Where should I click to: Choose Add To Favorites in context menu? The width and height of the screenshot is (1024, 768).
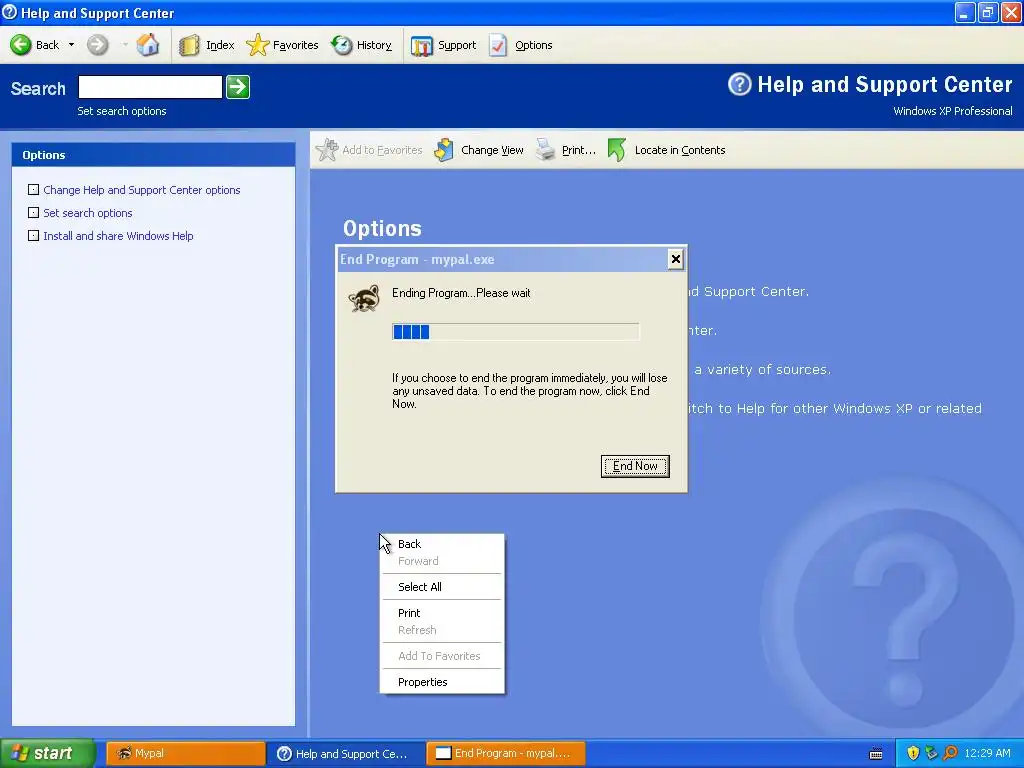(441, 656)
